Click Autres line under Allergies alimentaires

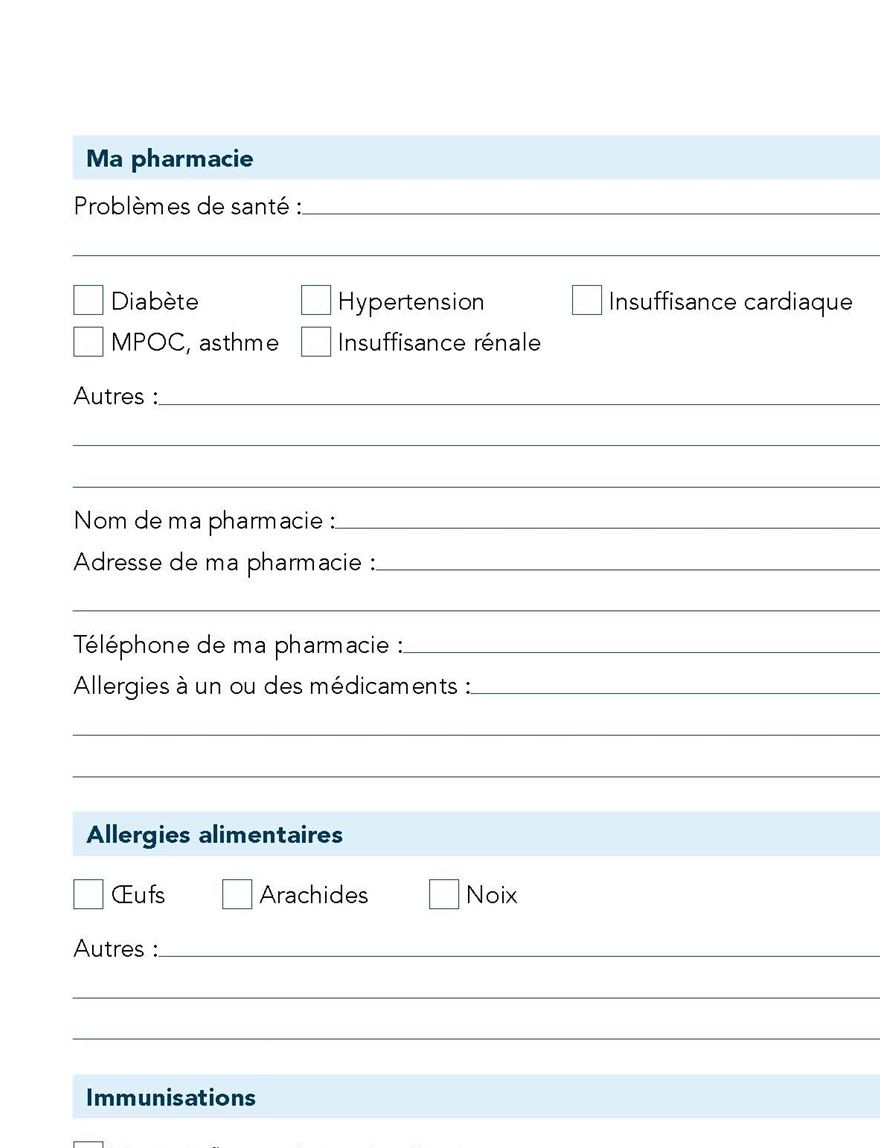(519, 948)
